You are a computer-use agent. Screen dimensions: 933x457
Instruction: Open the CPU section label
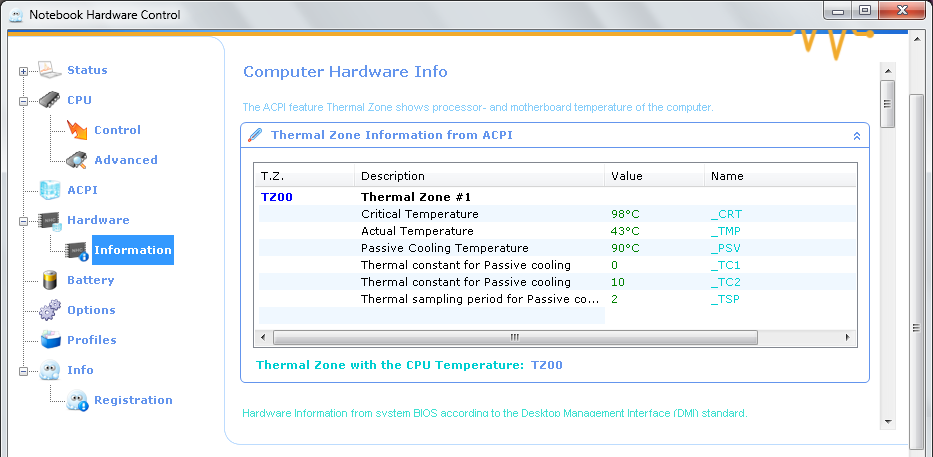[79, 100]
